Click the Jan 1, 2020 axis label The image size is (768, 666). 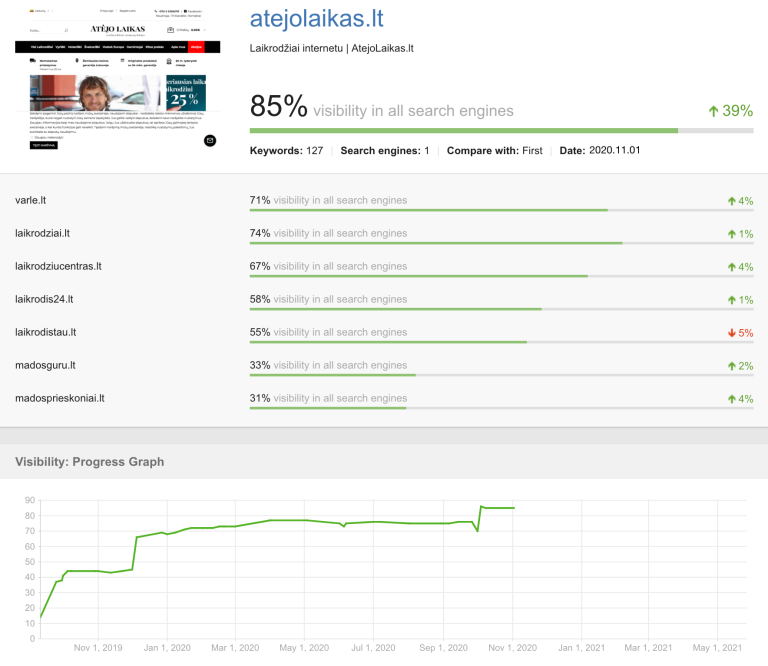(x=167, y=648)
